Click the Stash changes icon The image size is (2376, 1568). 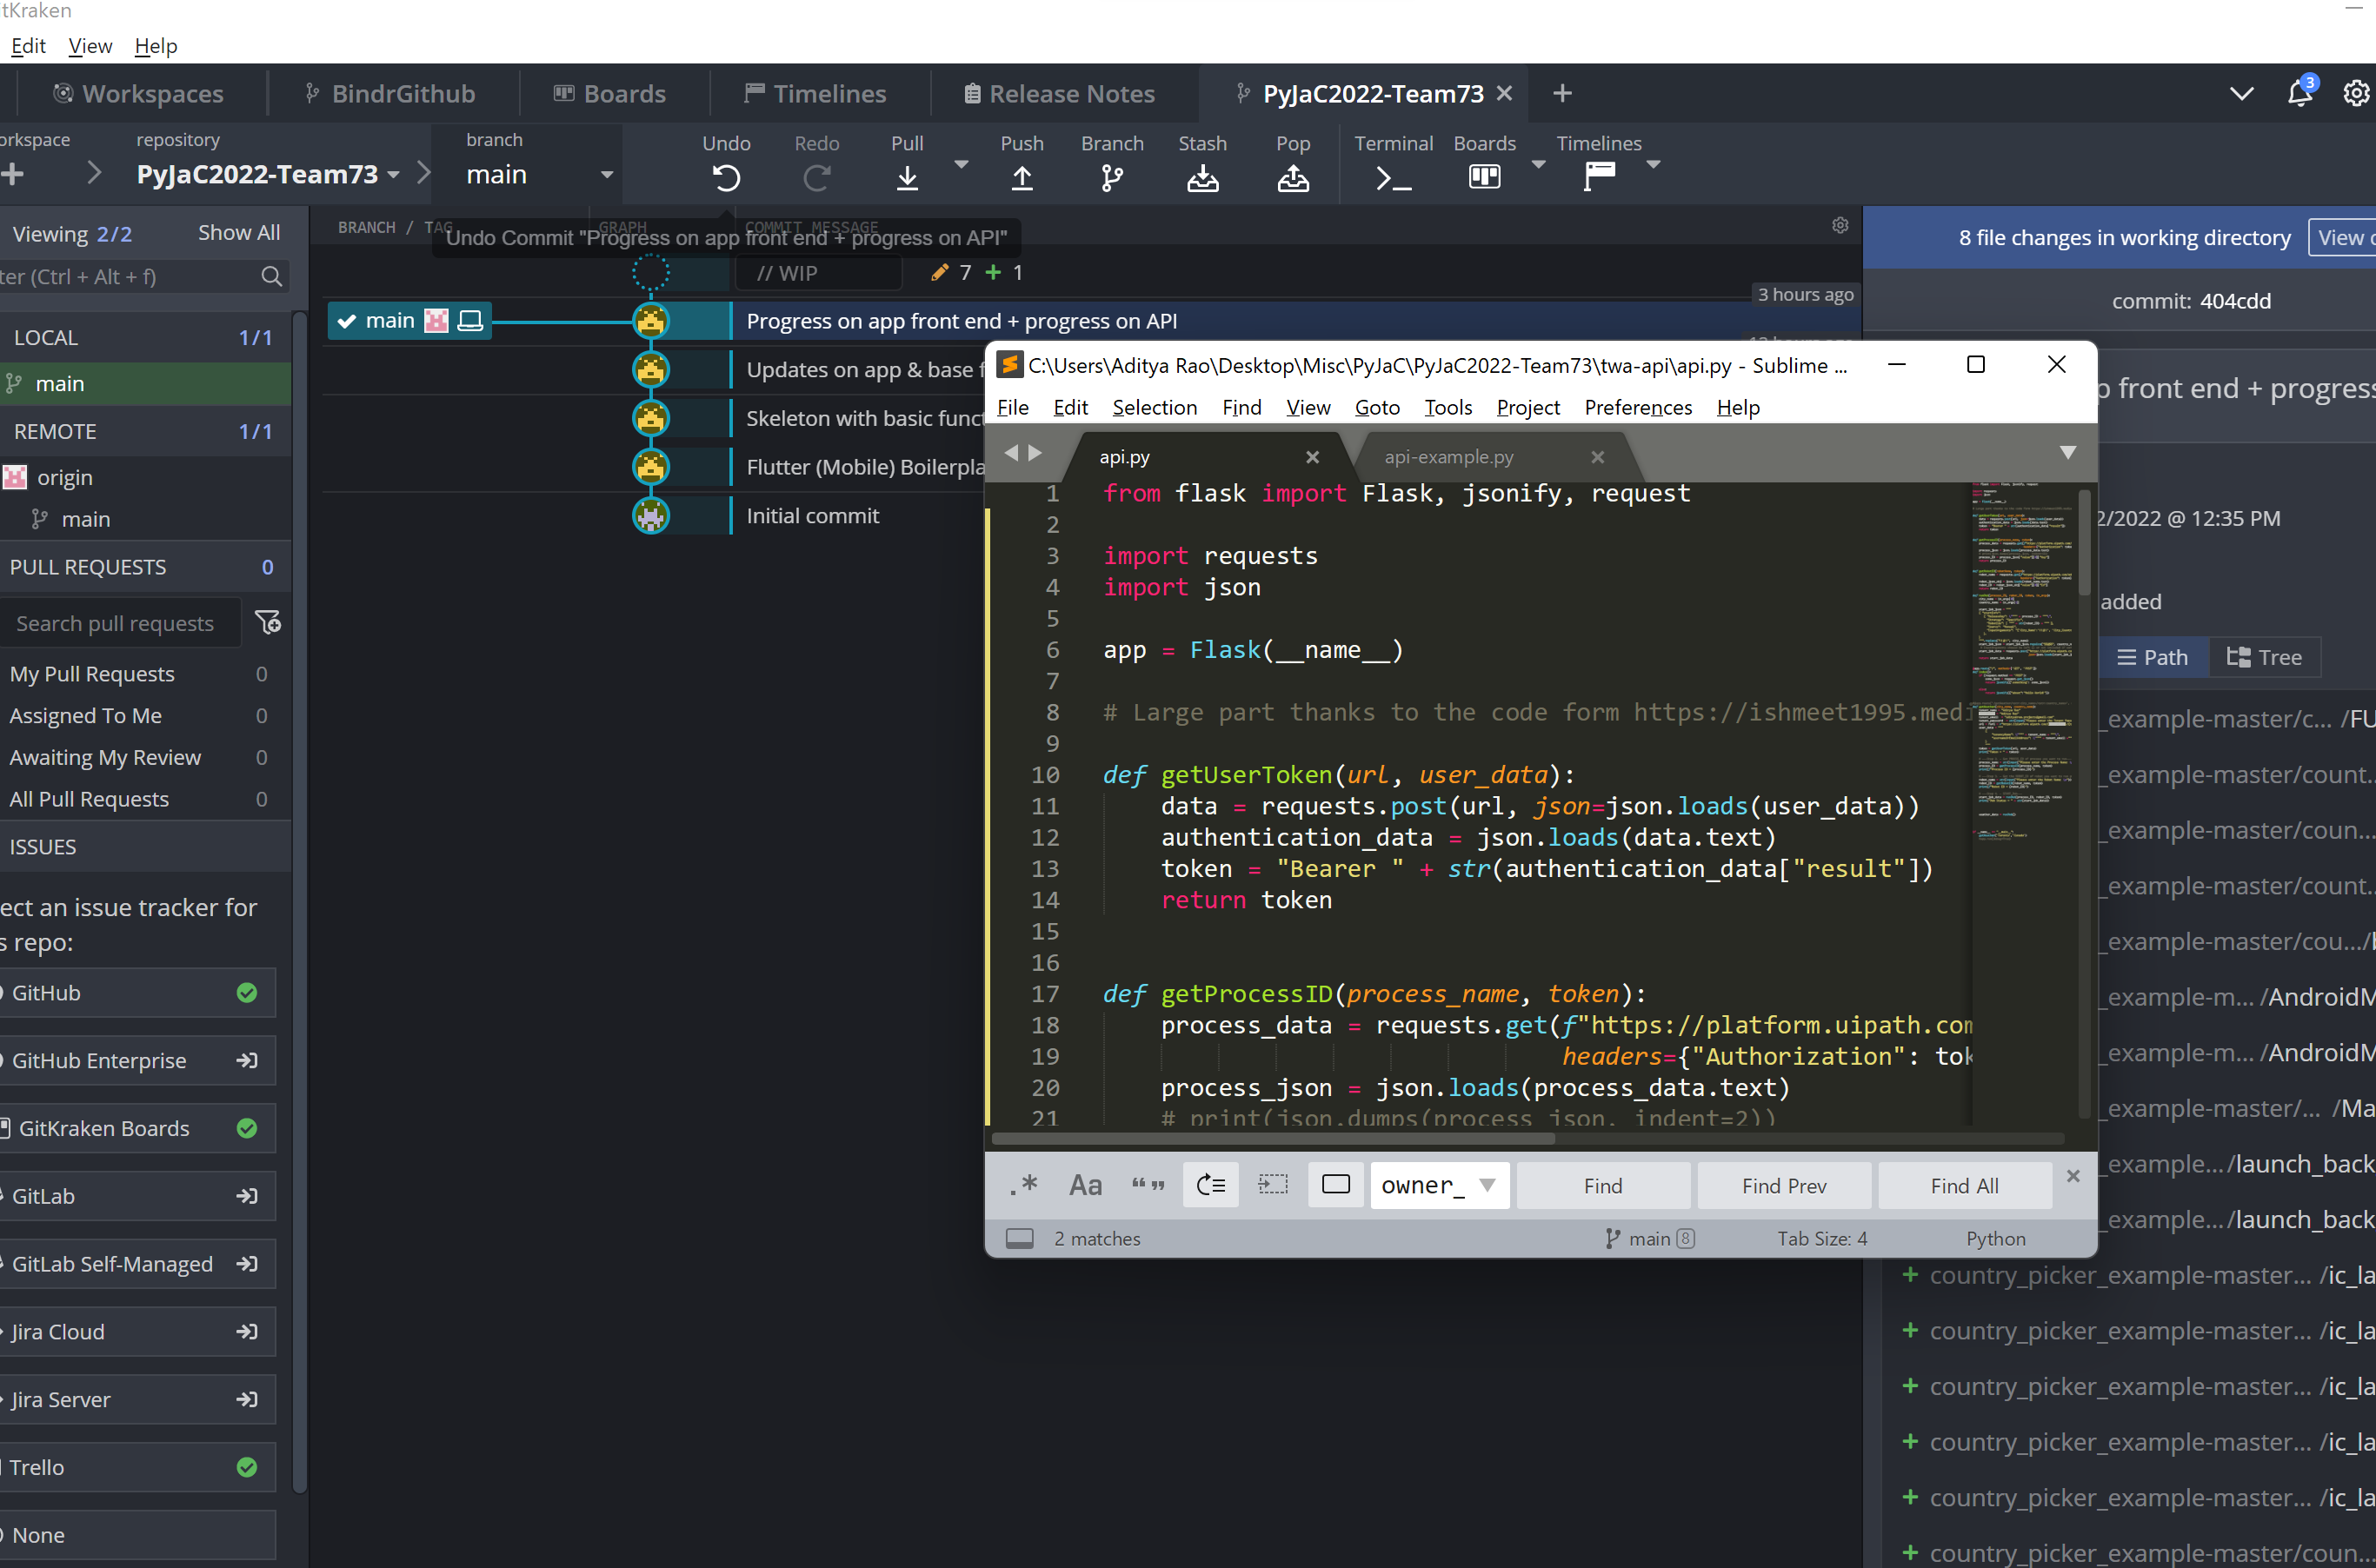tap(1202, 178)
